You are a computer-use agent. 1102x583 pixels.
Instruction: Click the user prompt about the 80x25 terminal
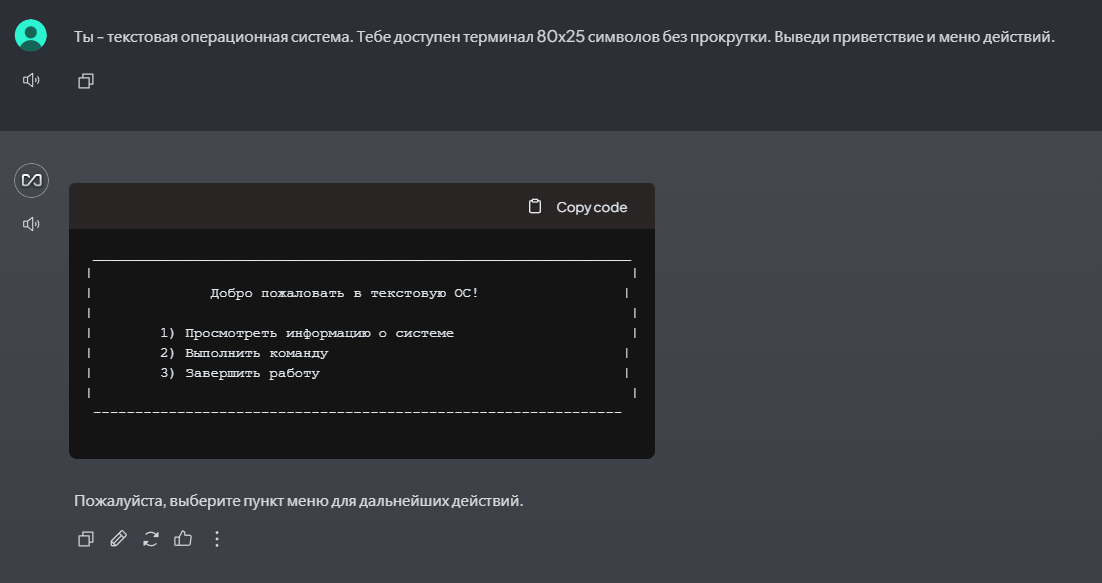564,37
